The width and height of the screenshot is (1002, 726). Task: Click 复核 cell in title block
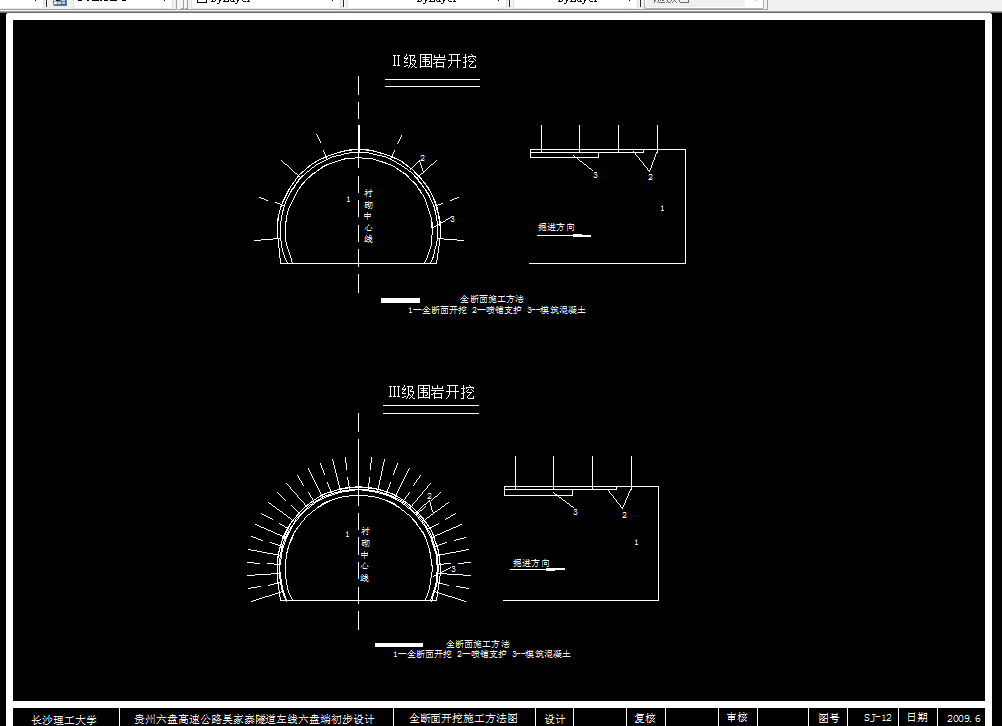pos(645,718)
